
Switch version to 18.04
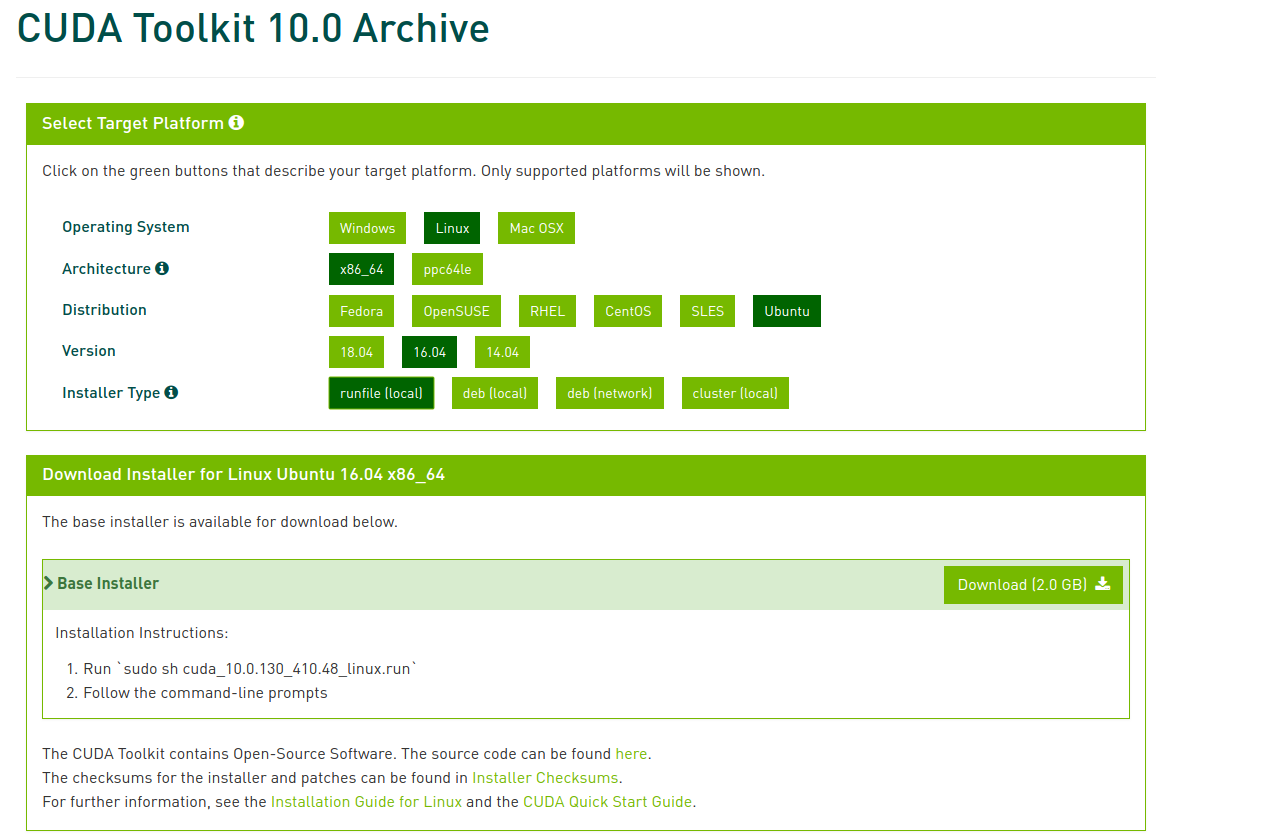click(x=356, y=352)
